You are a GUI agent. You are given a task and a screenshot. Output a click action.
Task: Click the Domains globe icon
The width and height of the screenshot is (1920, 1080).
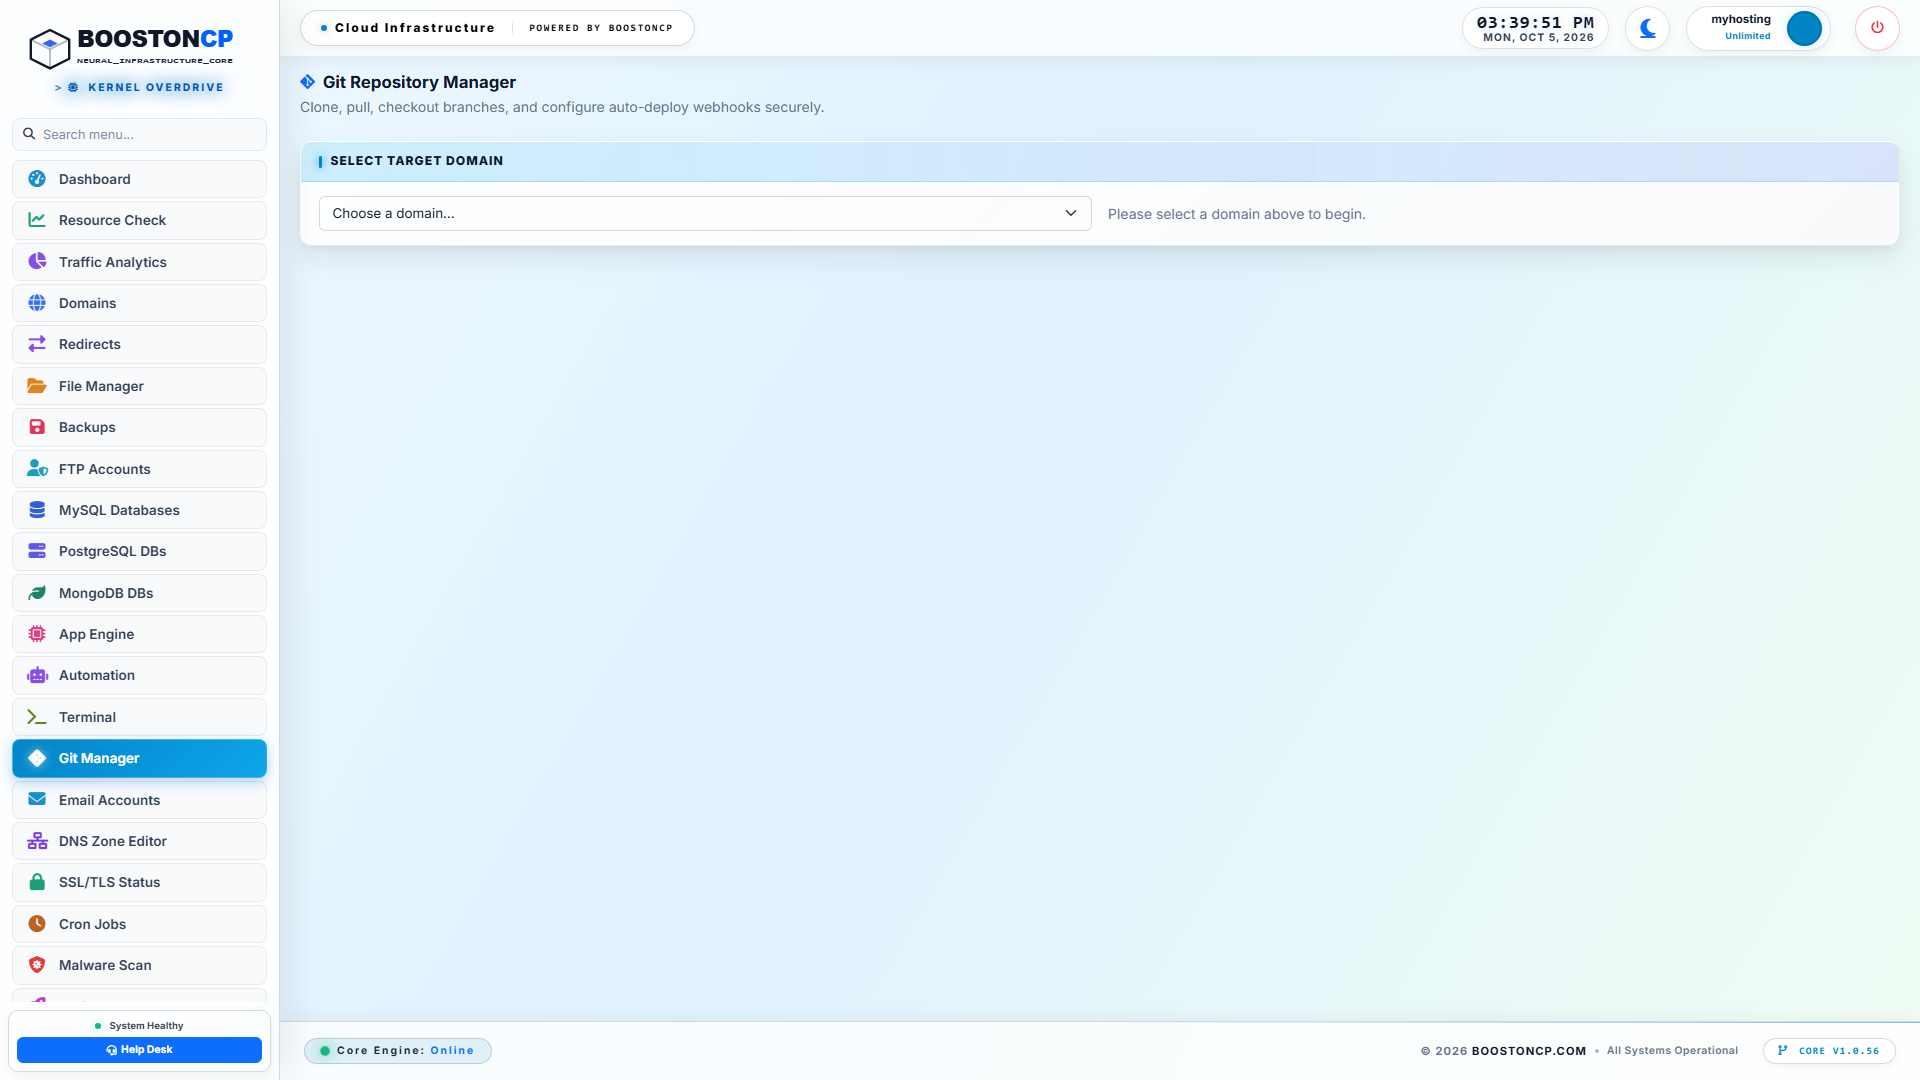[37, 303]
